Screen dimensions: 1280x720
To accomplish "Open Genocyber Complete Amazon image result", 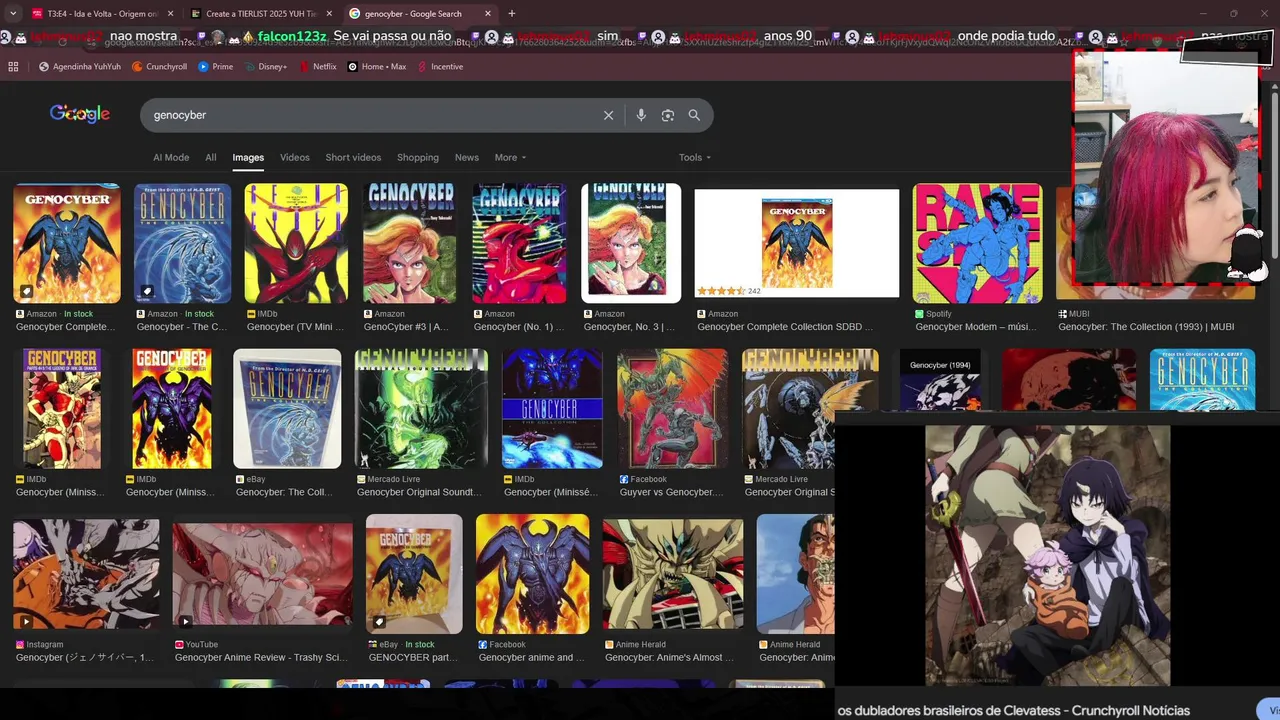I will (67, 243).
